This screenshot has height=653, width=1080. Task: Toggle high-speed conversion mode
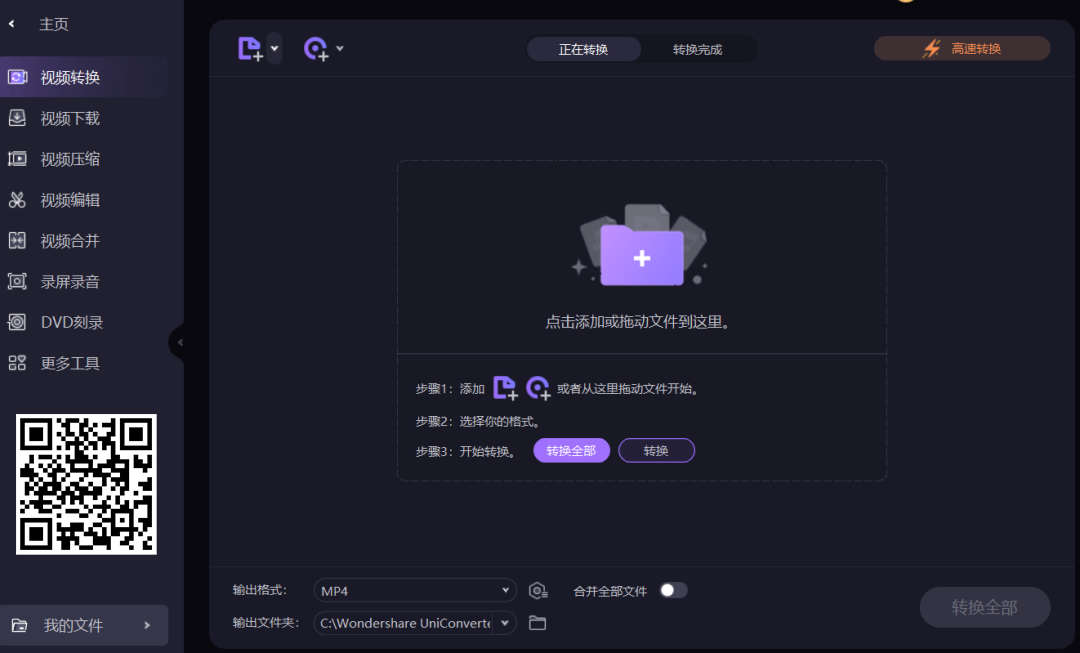pyautogui.click(x=960, y=47)
